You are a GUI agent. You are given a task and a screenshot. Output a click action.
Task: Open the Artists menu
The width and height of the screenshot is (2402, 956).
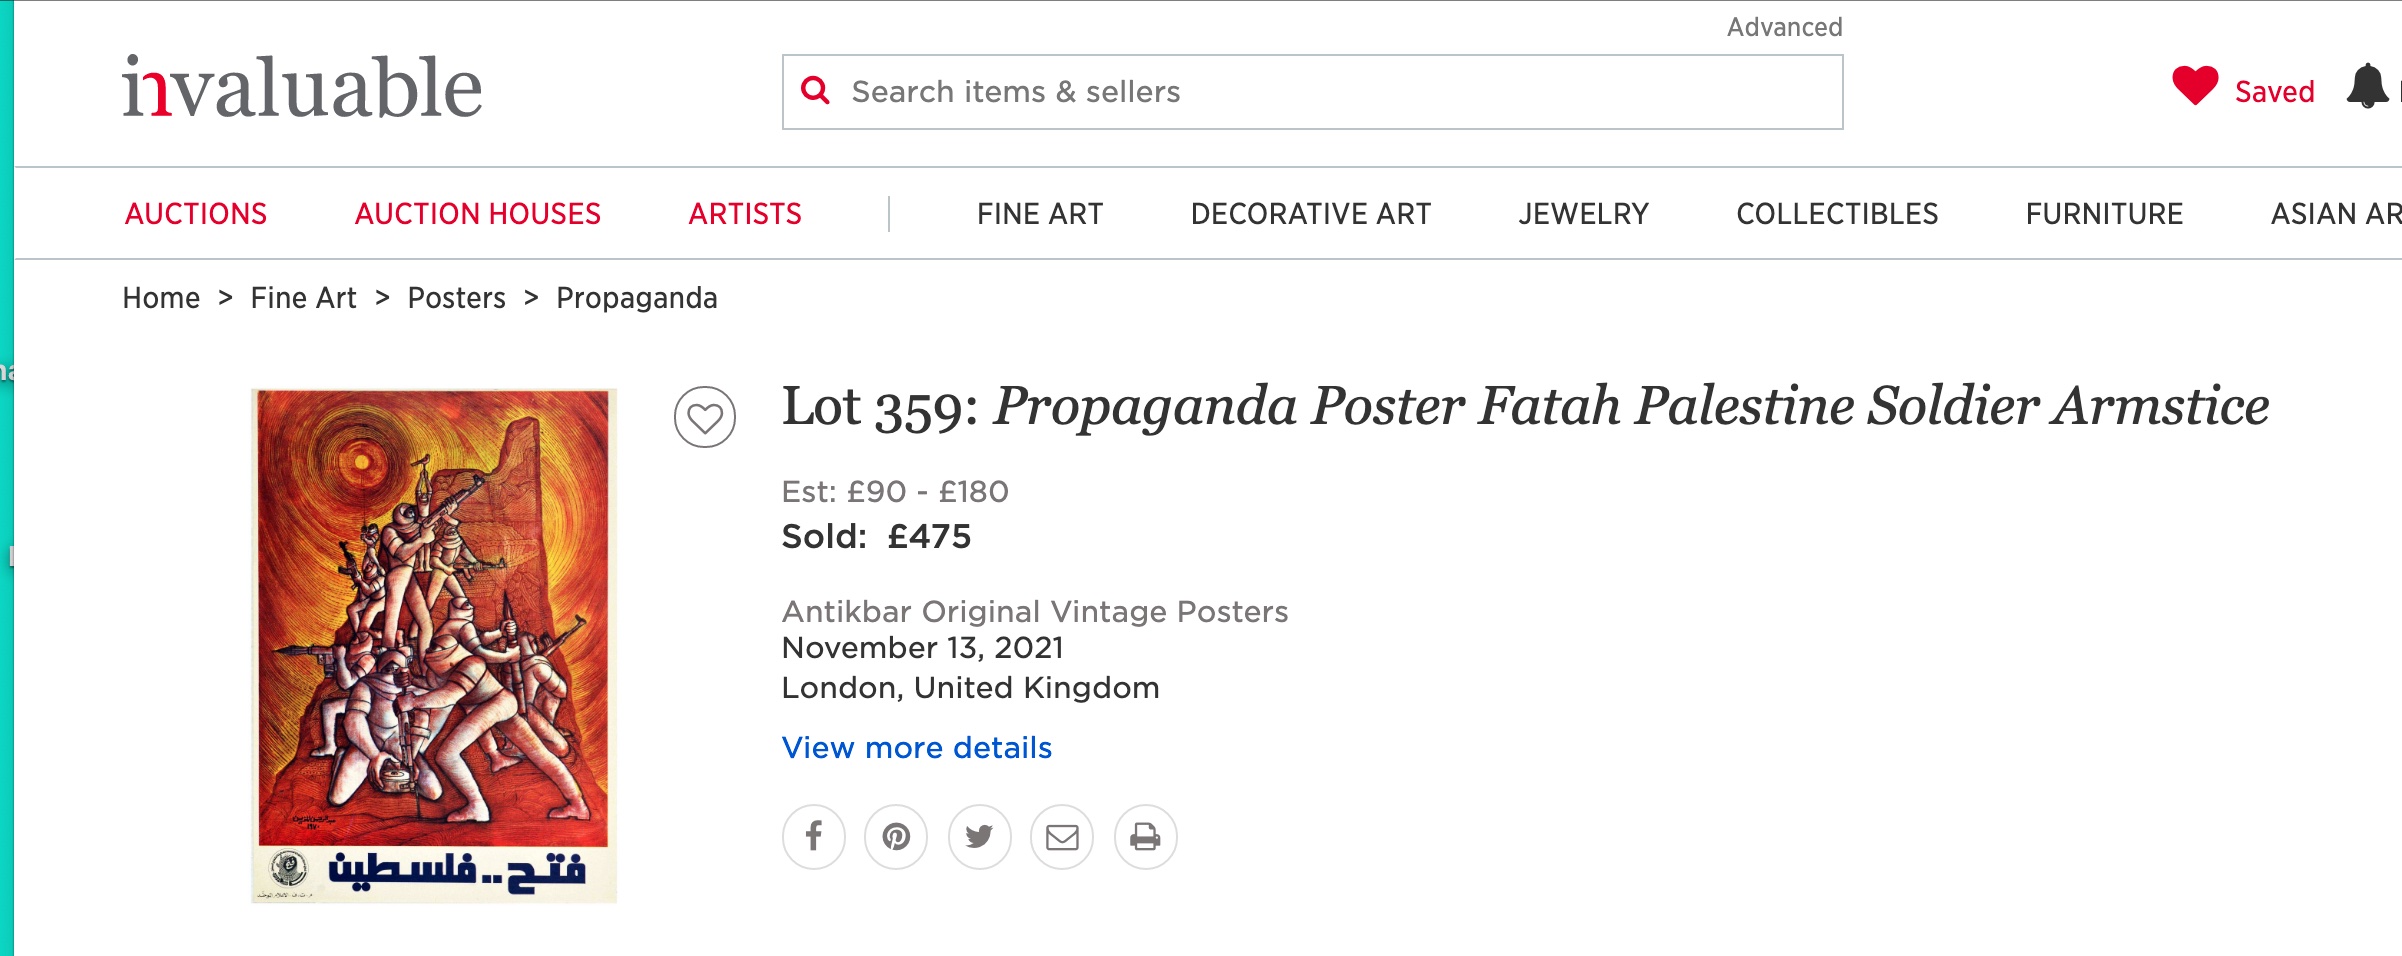click(745, 214)
